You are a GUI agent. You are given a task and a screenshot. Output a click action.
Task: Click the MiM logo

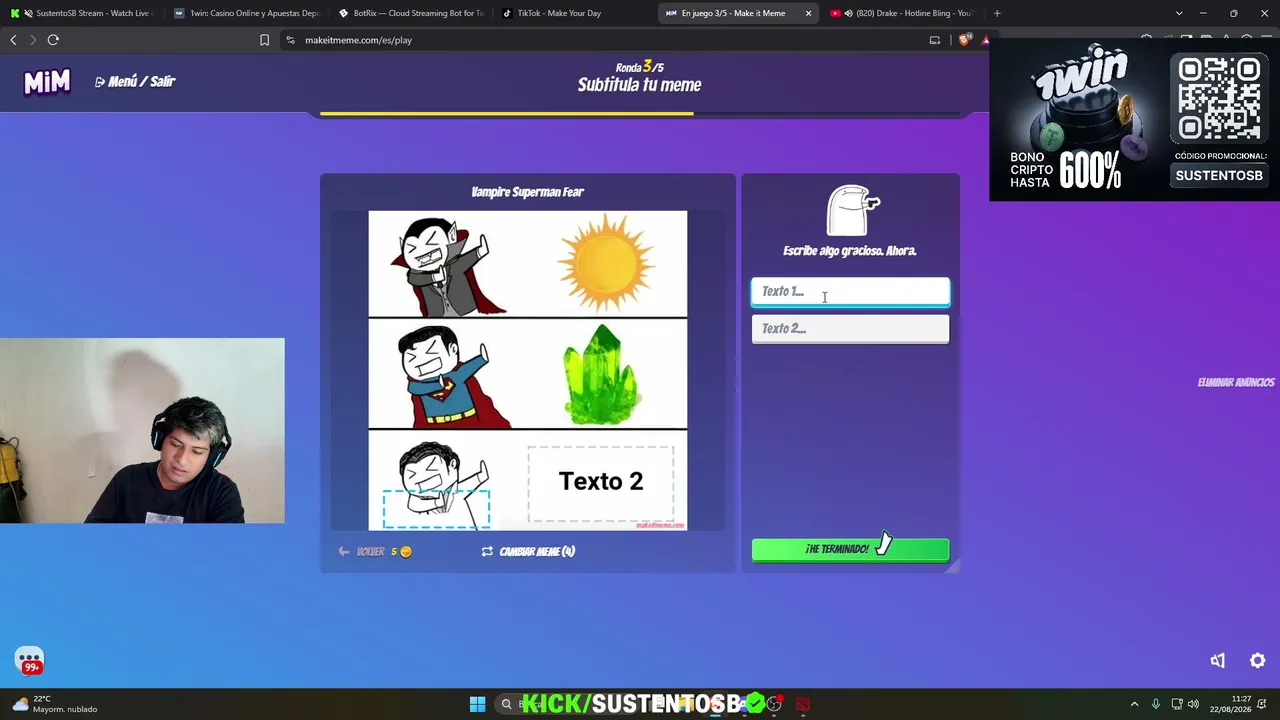coord(47,82)
